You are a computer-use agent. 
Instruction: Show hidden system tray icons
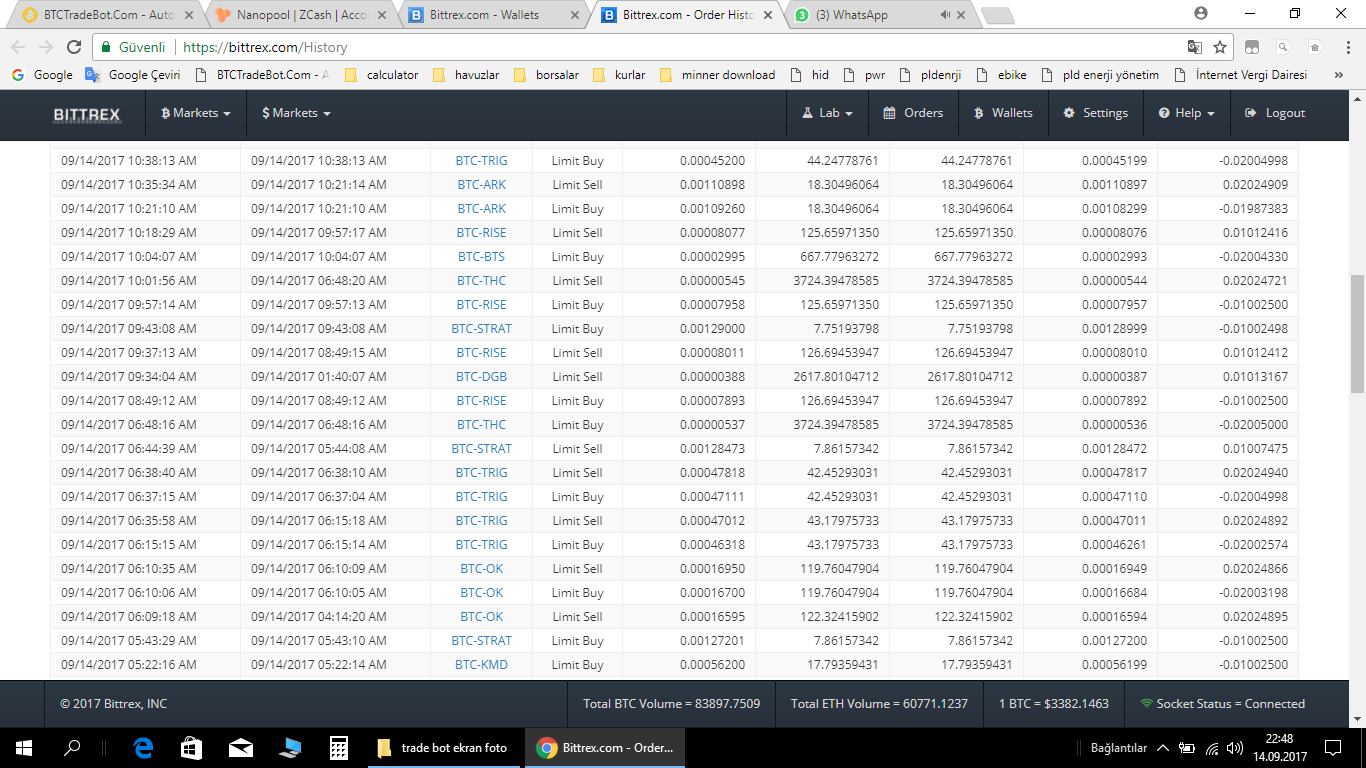point(1163,748)
